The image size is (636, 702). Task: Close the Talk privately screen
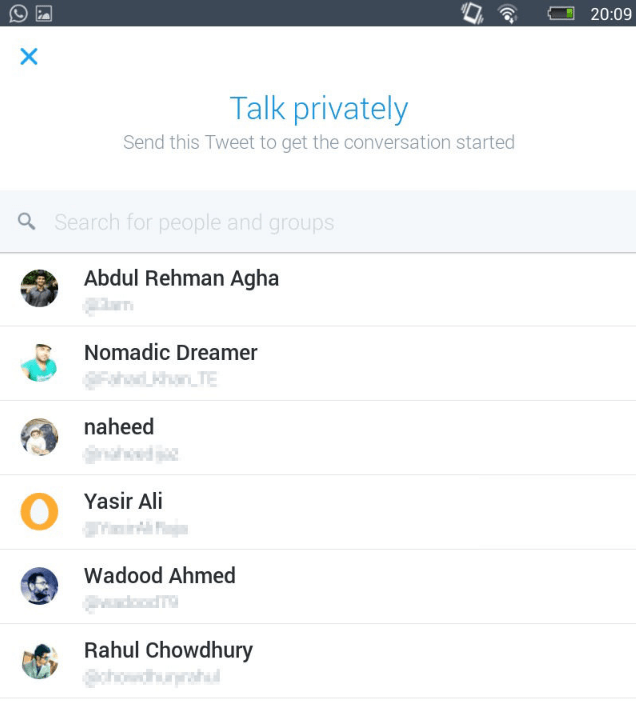click(29, 56)
